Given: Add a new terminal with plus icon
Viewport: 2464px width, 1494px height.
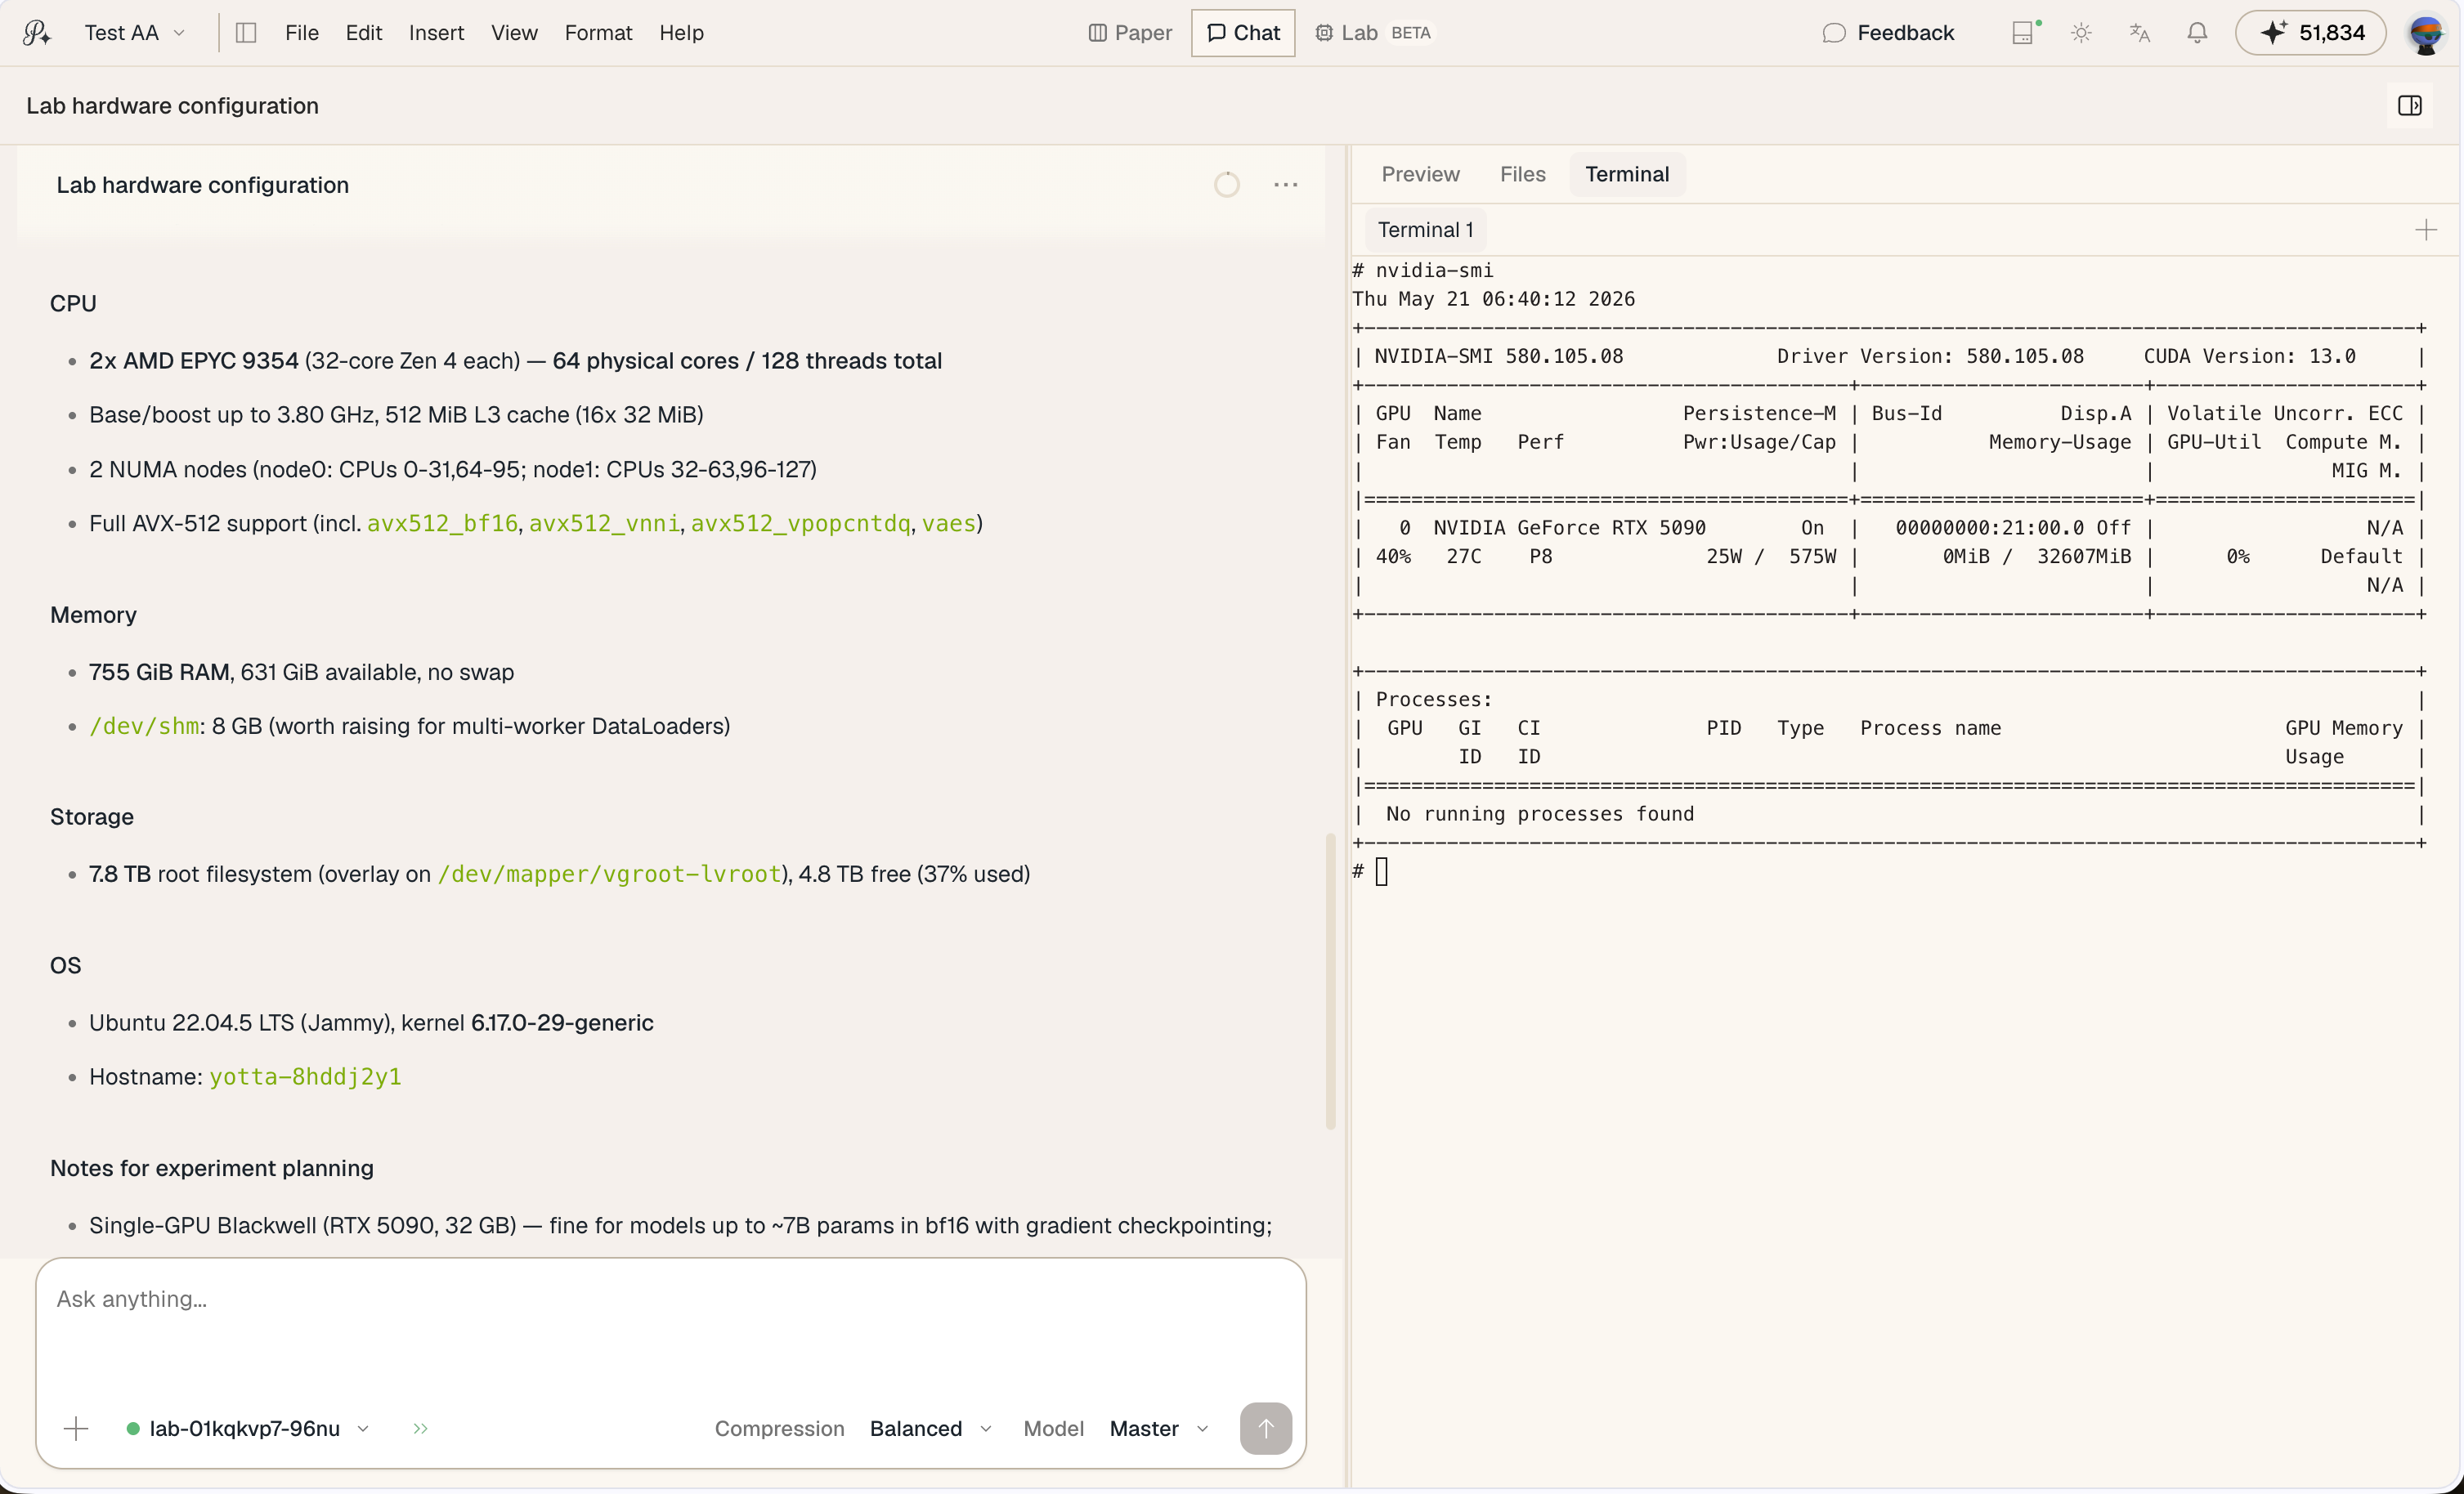Looking at the screenshot, I should [2425, 230].
